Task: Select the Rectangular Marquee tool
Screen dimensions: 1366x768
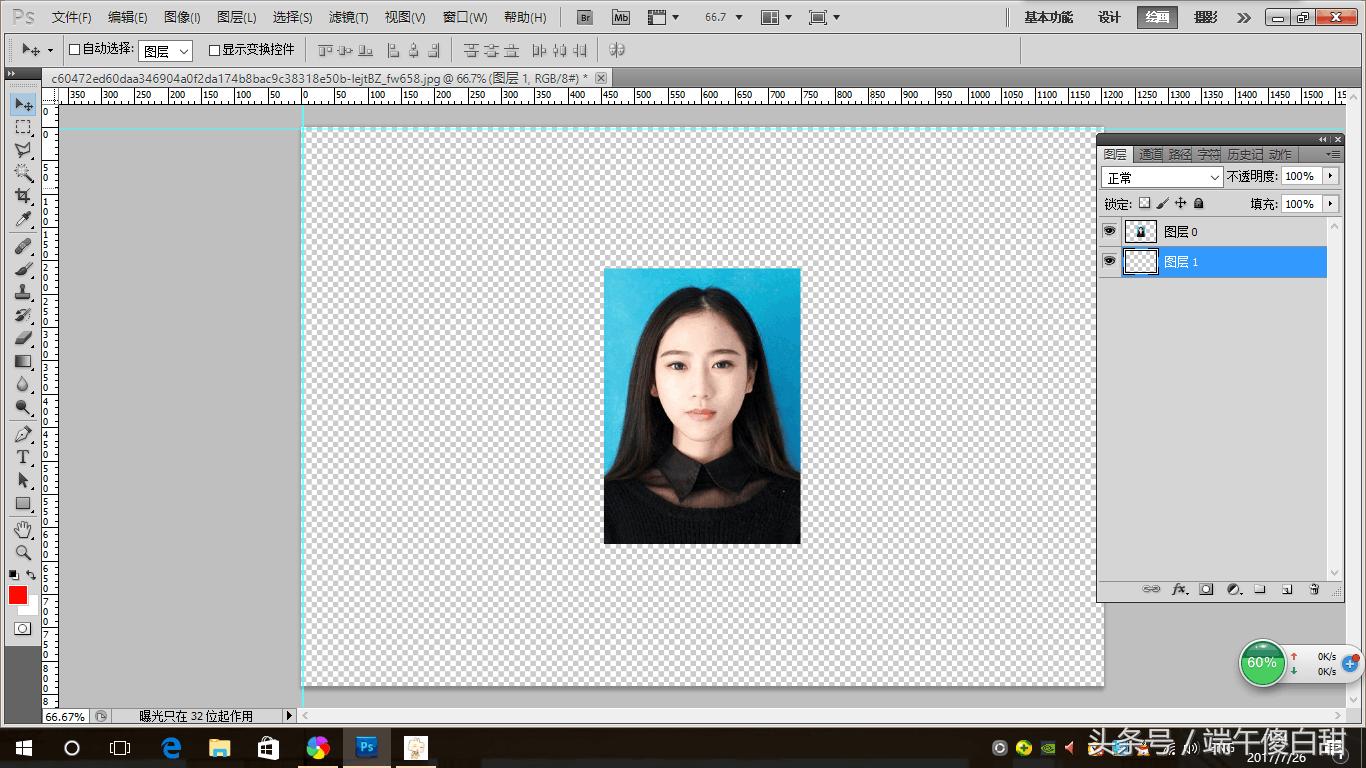Action: click(x=22, y=127)
